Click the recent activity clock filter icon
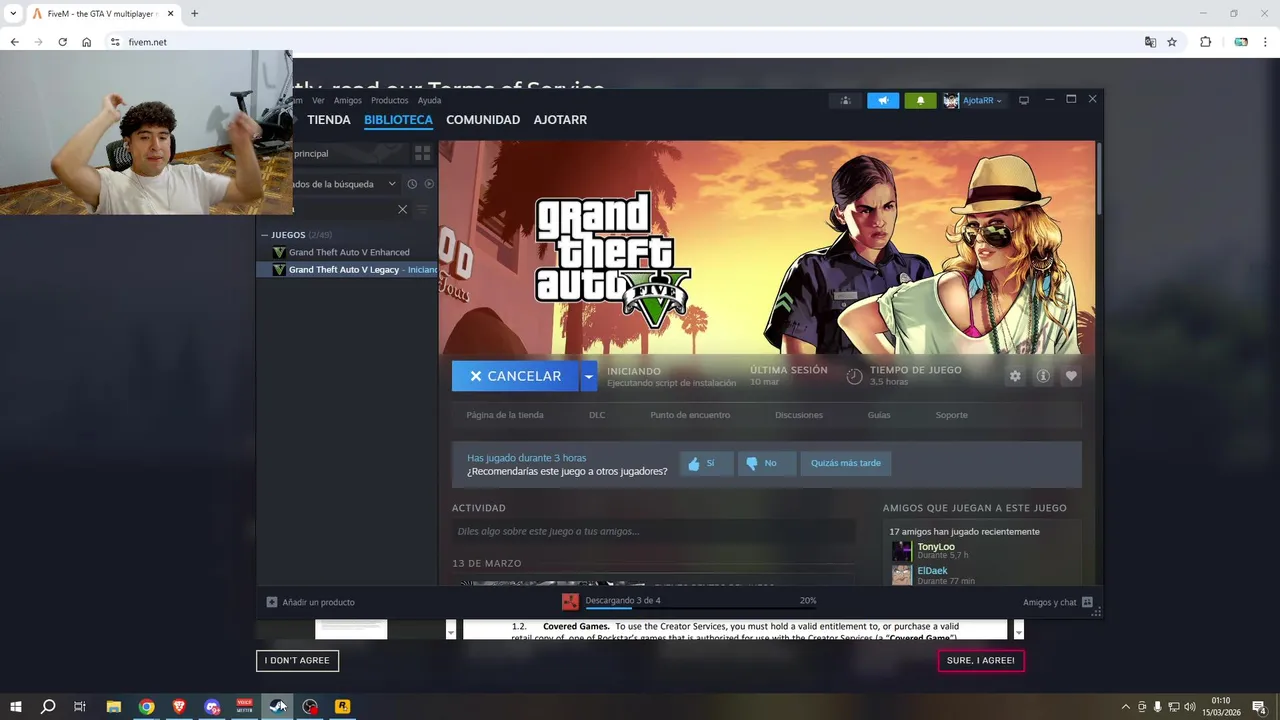This screenshot has width=1280, height=720. click(x=412, y=184)
